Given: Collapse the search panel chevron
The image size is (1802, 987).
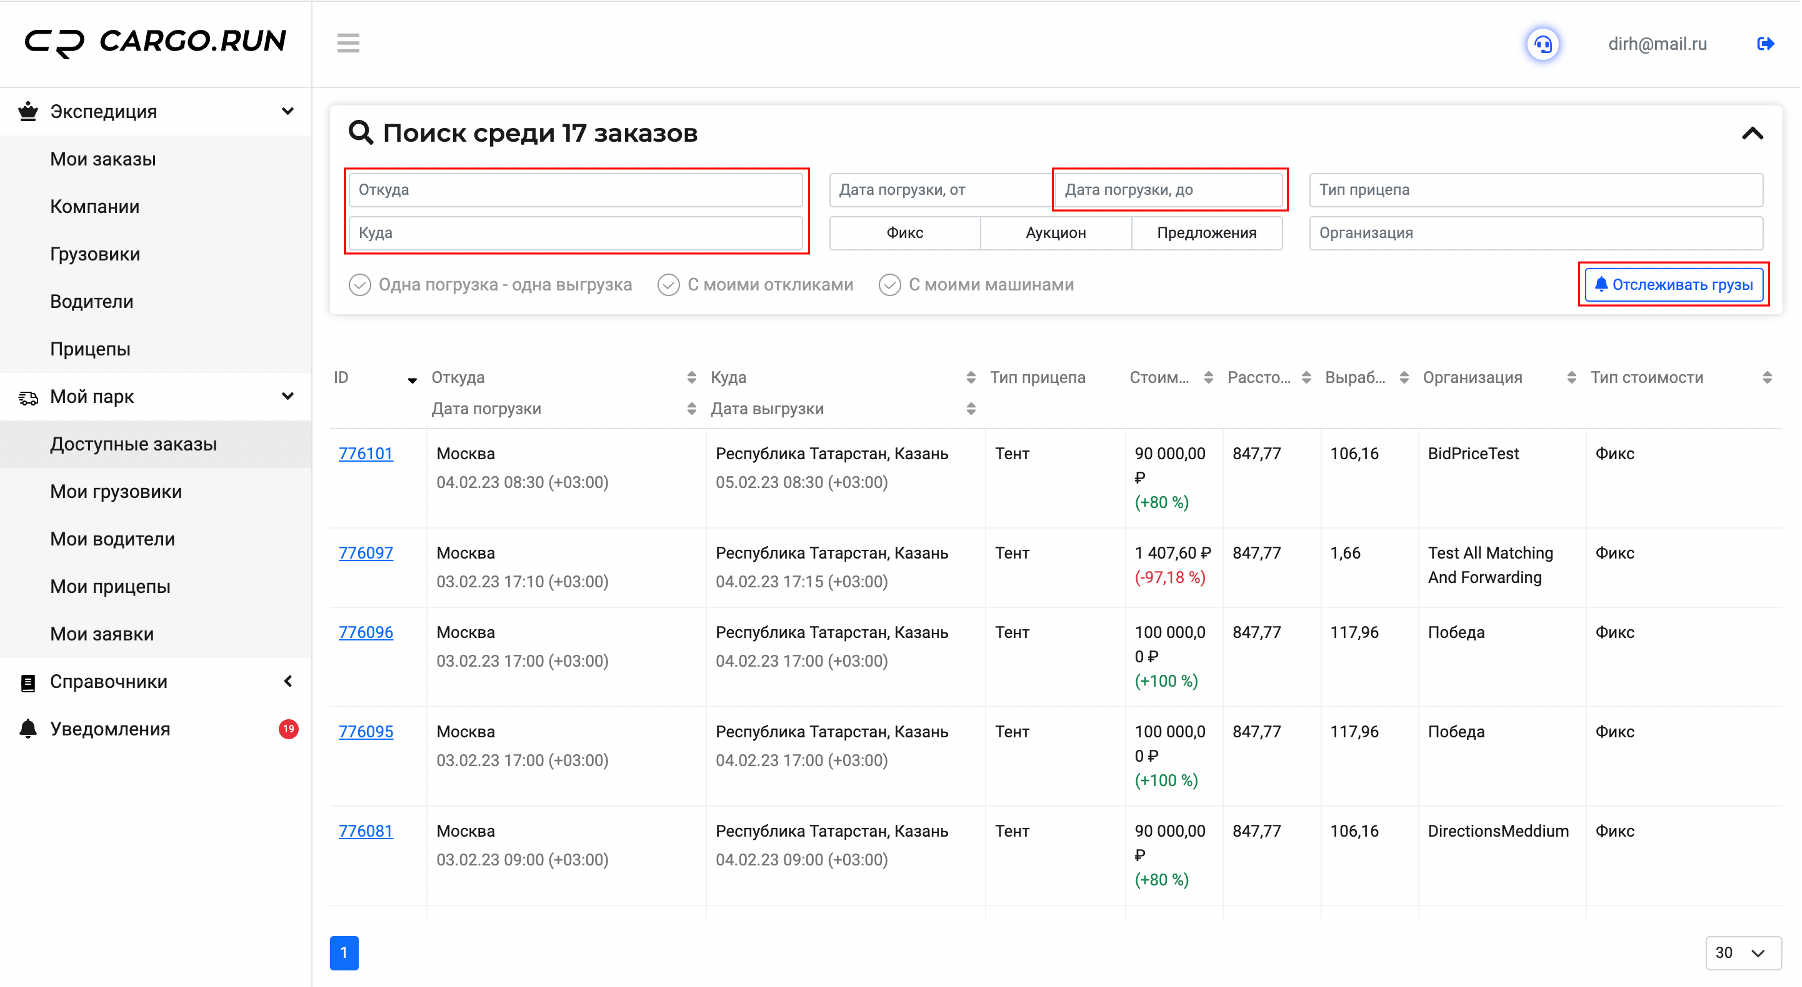Looking at the screenshot, I should pyautogui.click(x=1752, y=133).
